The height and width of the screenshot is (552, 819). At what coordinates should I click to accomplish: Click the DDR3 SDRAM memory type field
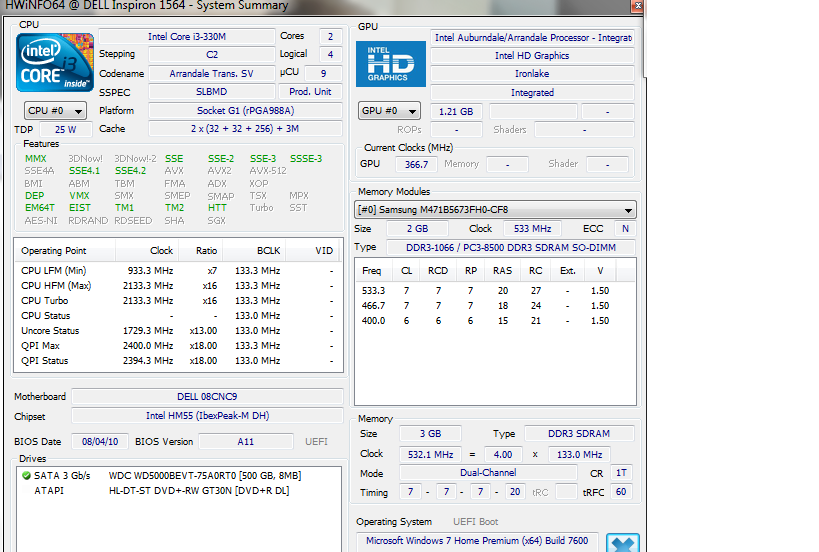[x=579, y=434]
